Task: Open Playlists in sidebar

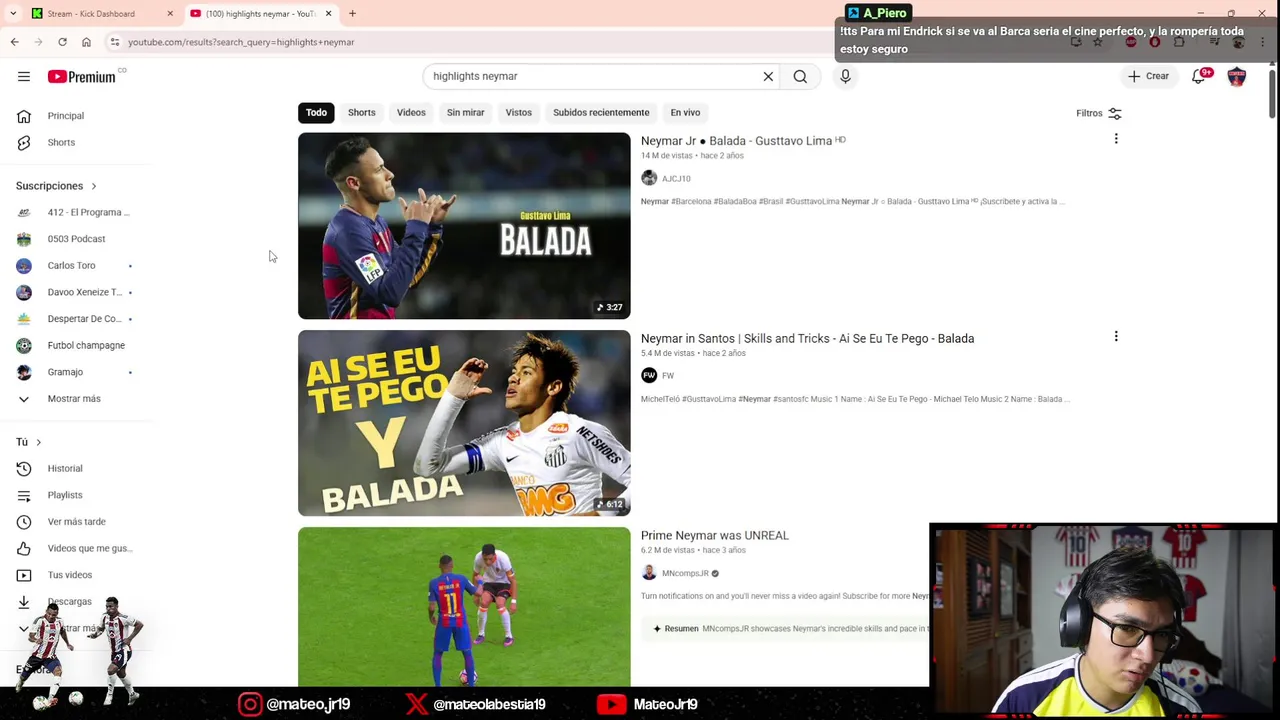Action: 65,495
